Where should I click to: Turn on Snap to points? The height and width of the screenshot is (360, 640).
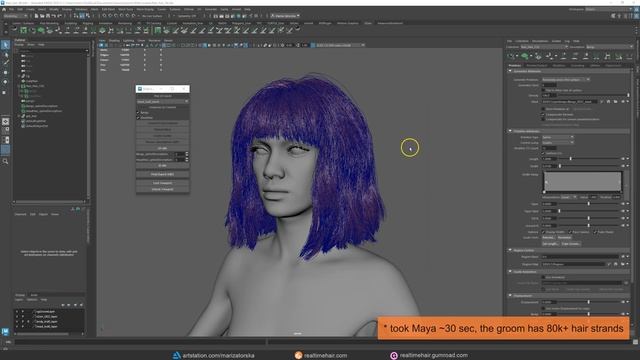point(116,16)
